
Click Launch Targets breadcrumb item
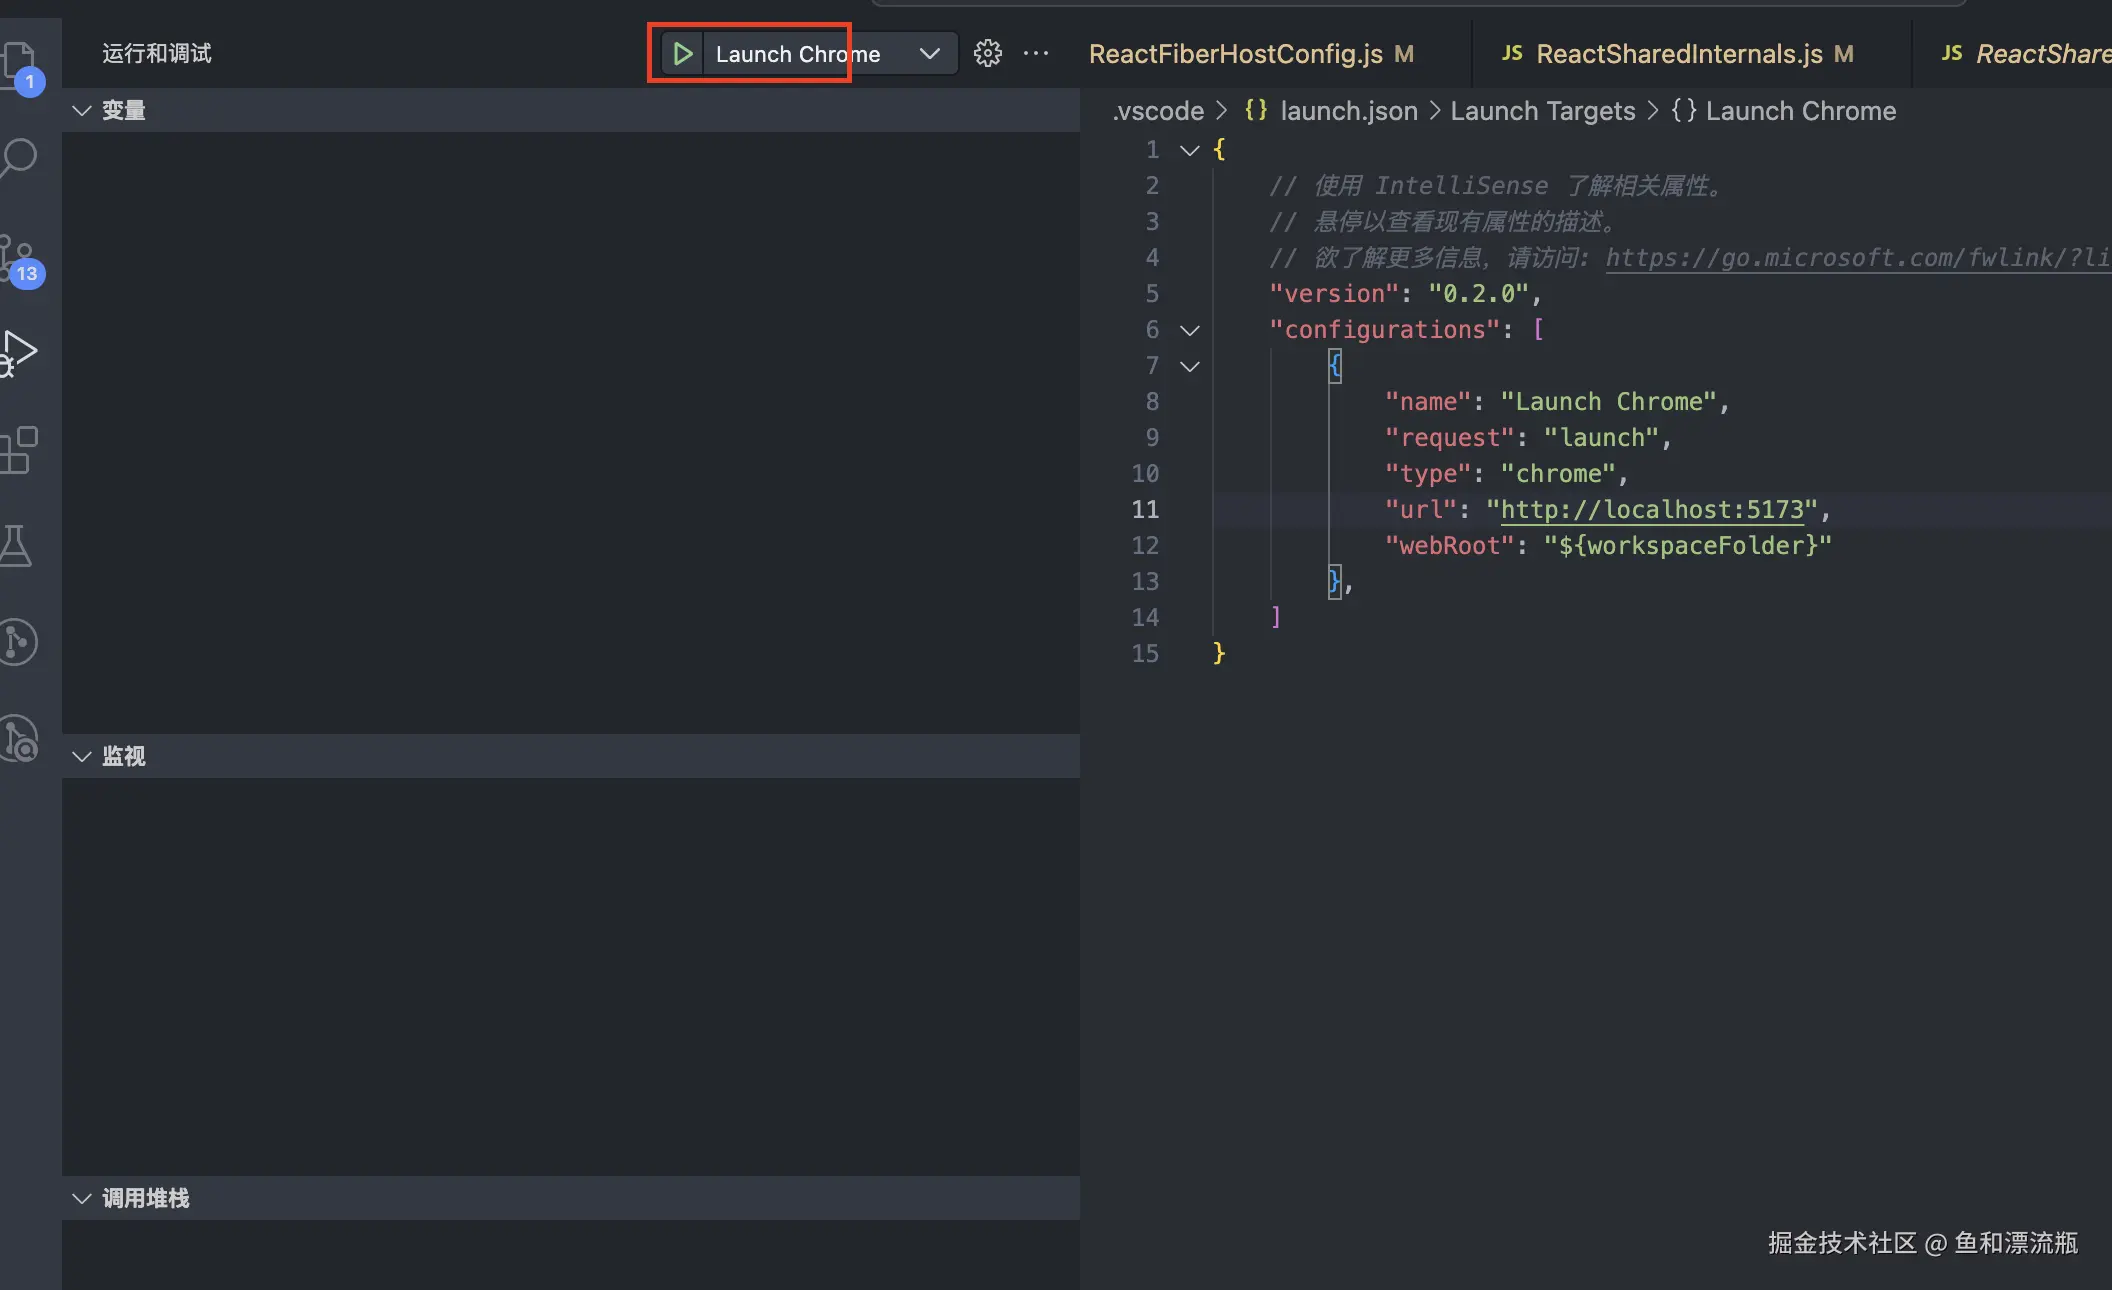click(x=1542, y=111)
